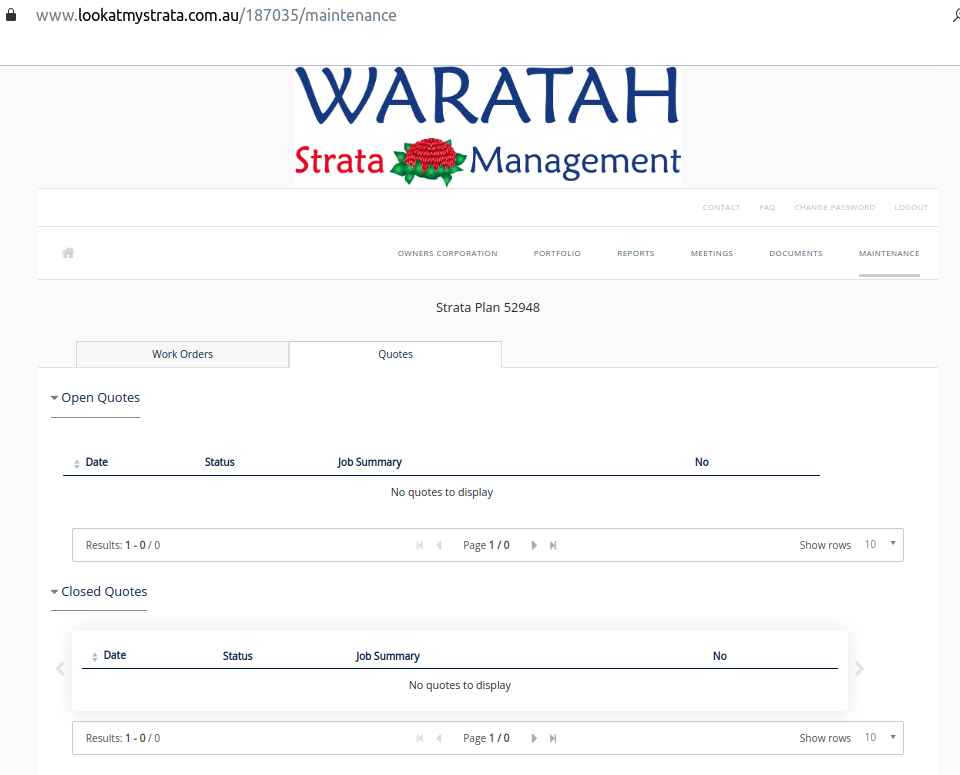The image size is (960, 775).
Task: Select the Quotes tab
Action: point(396,354)
